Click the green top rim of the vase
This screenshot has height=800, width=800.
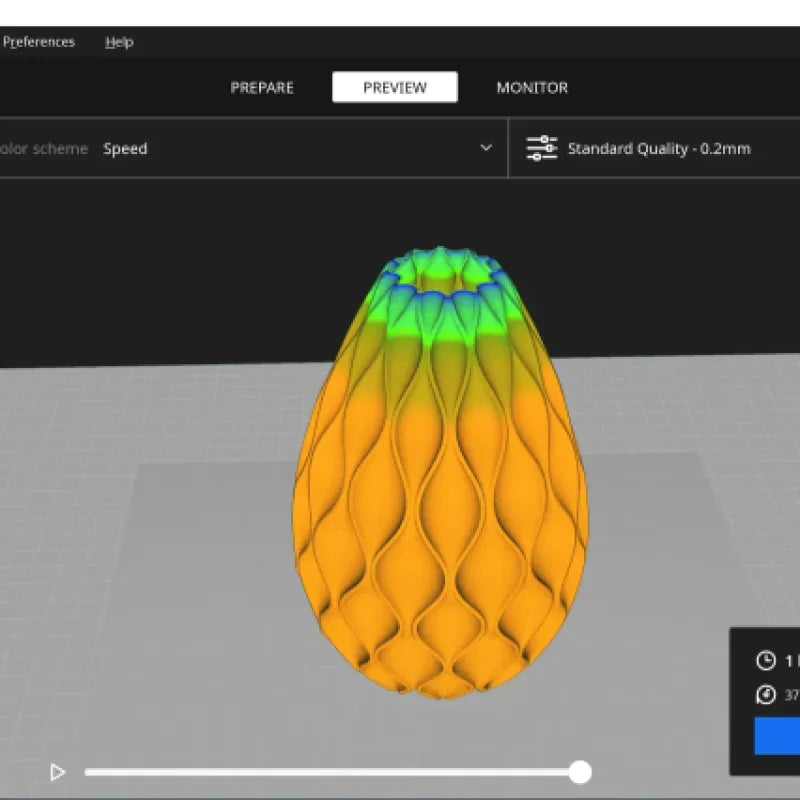pos(440,320)
